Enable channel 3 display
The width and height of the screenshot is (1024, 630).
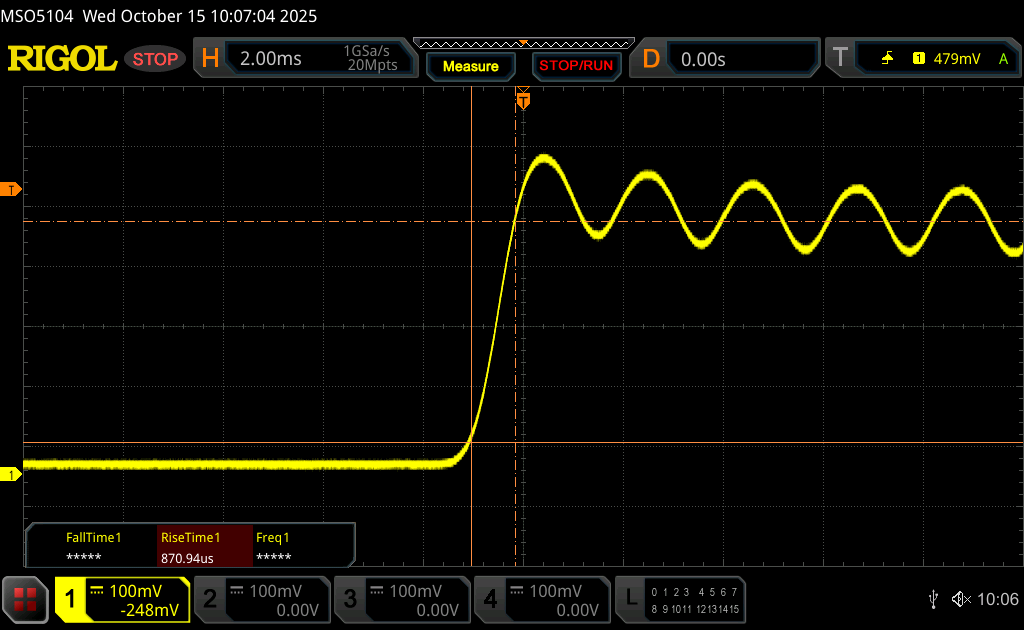click(402, 599)
